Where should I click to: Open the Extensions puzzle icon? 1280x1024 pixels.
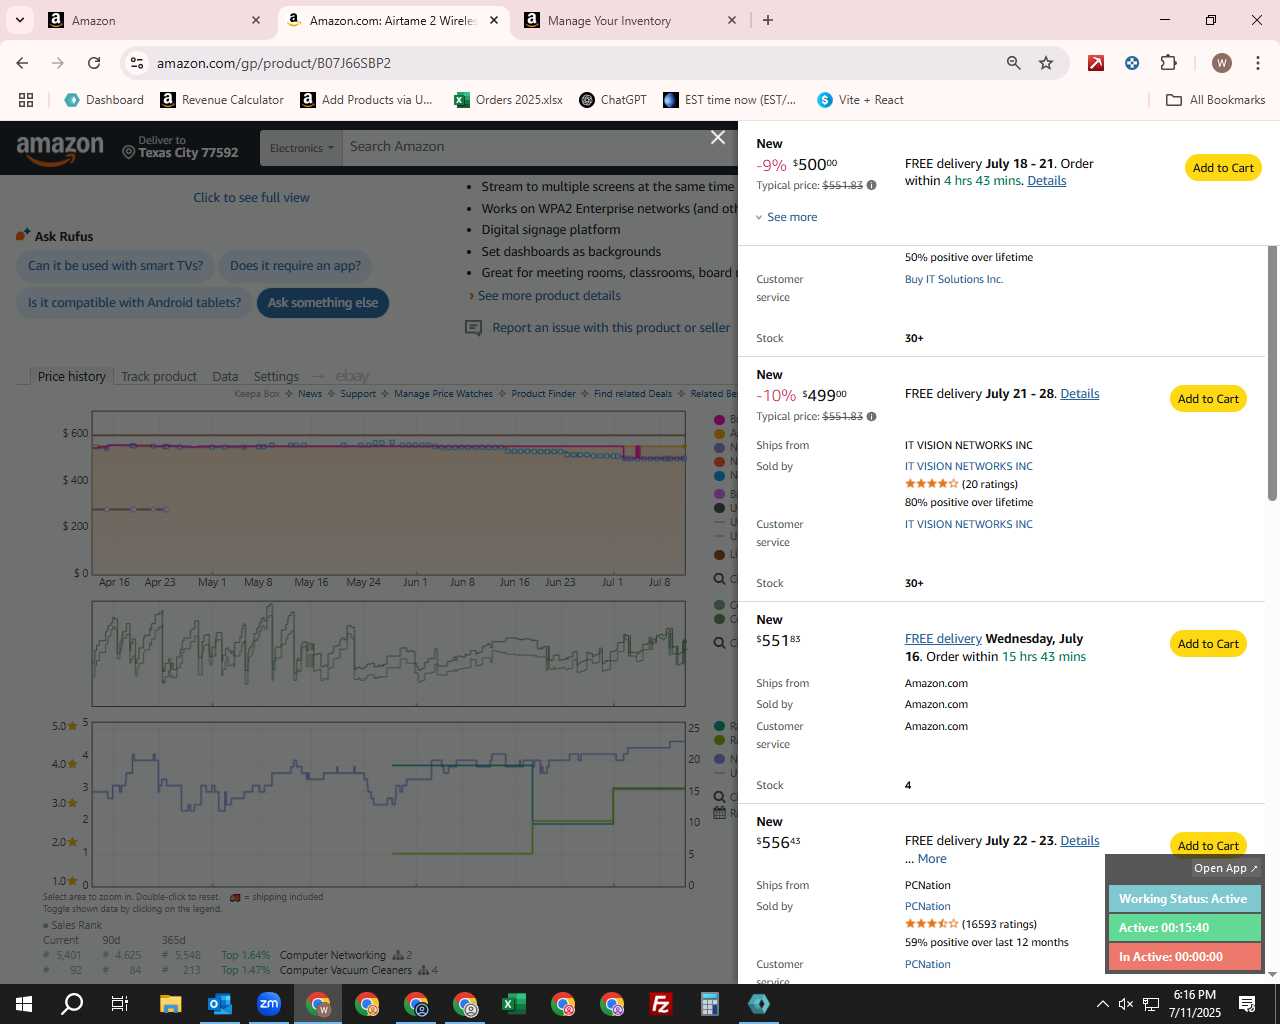tap(1168, 63)
